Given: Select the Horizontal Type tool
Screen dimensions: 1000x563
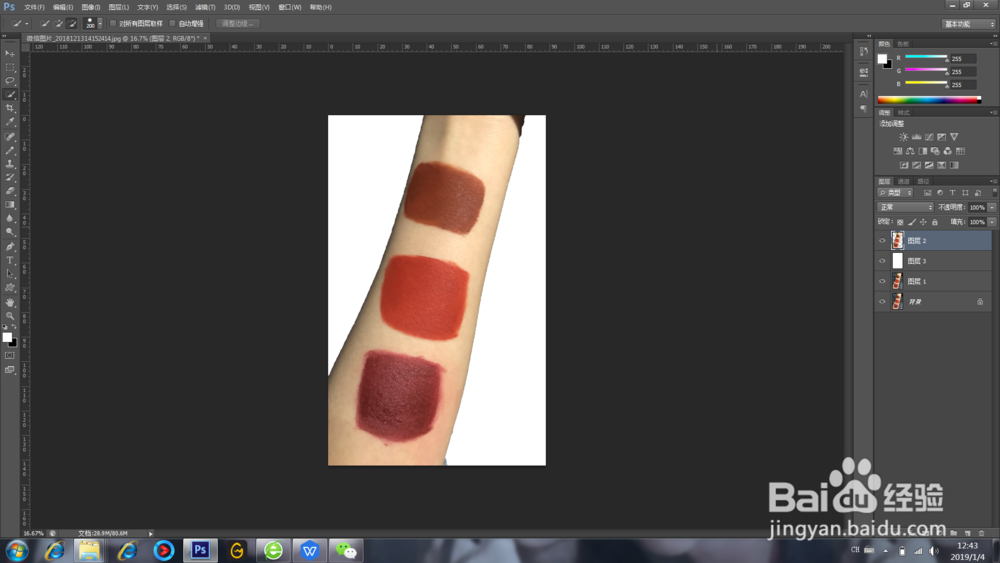Looking at the screenshot, I should coord(10,260).
